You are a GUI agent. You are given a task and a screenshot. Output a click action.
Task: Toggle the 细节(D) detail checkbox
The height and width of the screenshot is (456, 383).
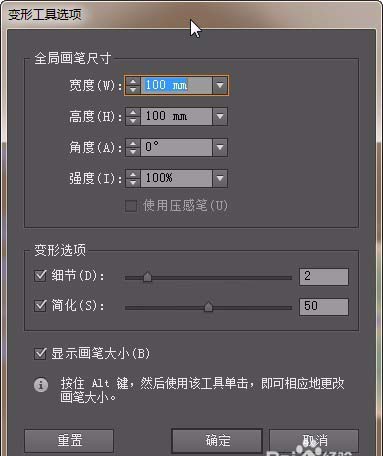[40, 276]
